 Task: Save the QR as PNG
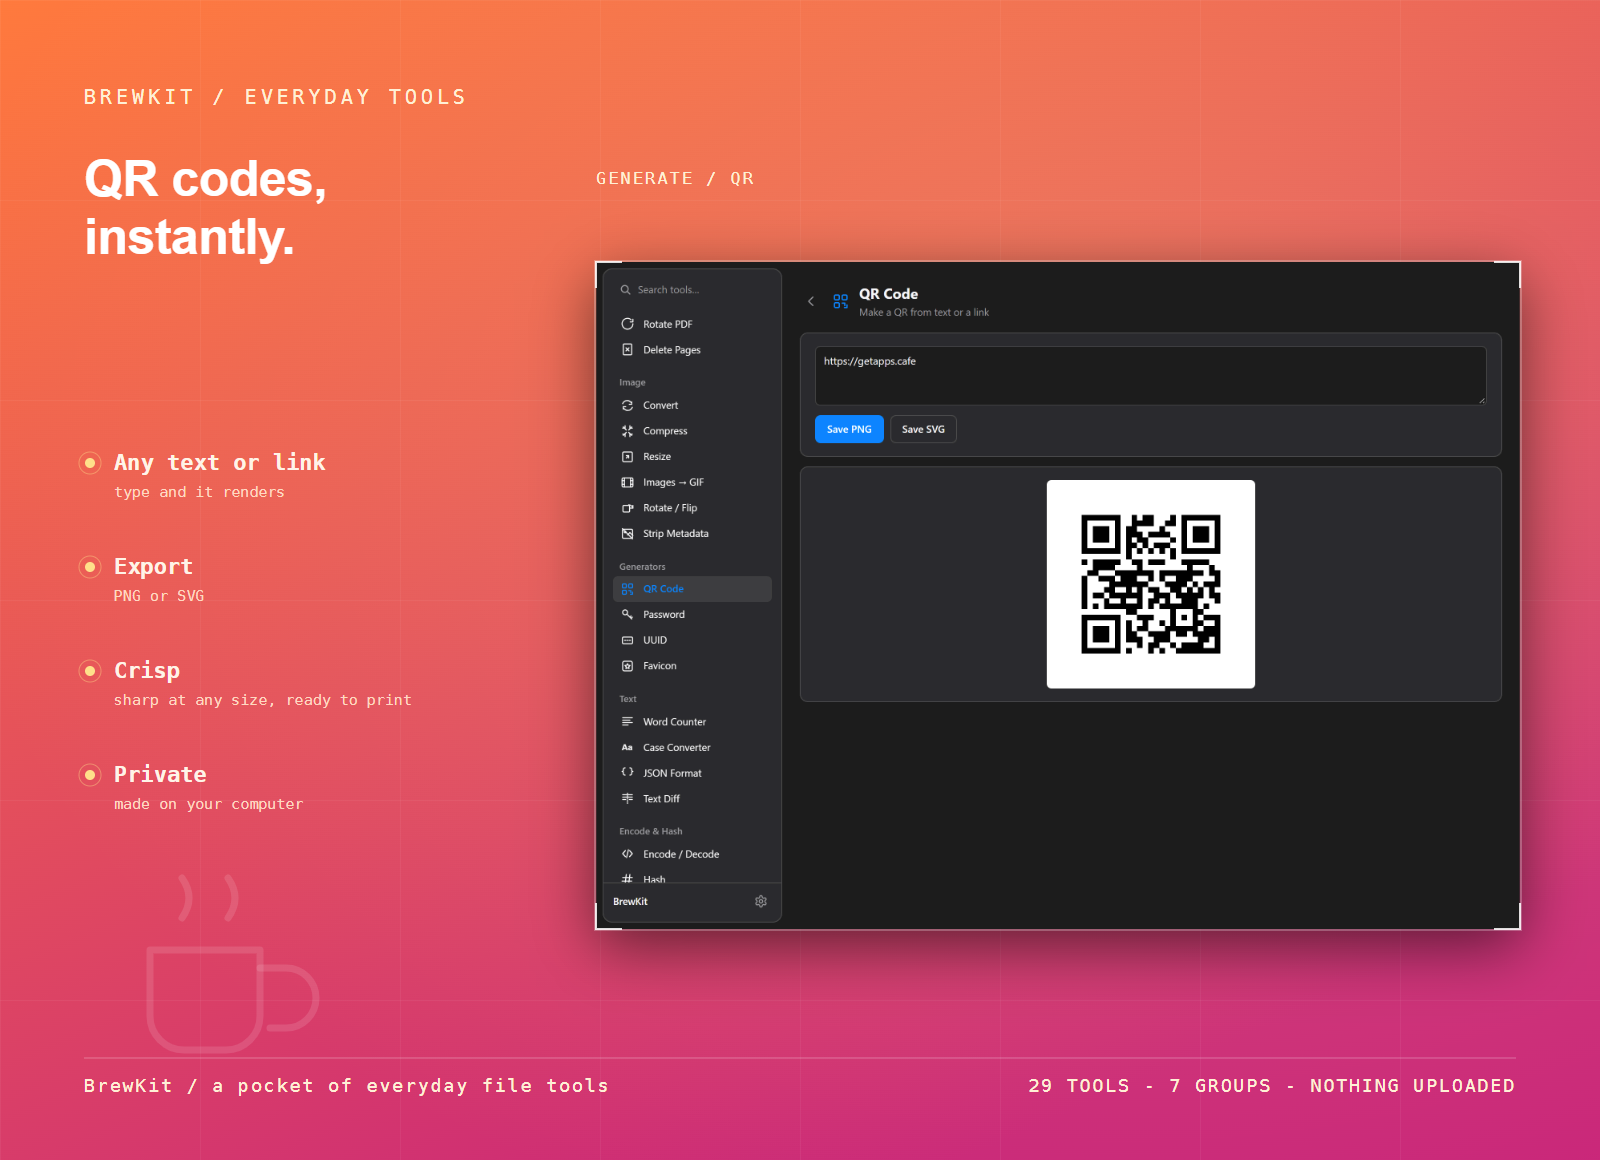(x=849, y=429)
